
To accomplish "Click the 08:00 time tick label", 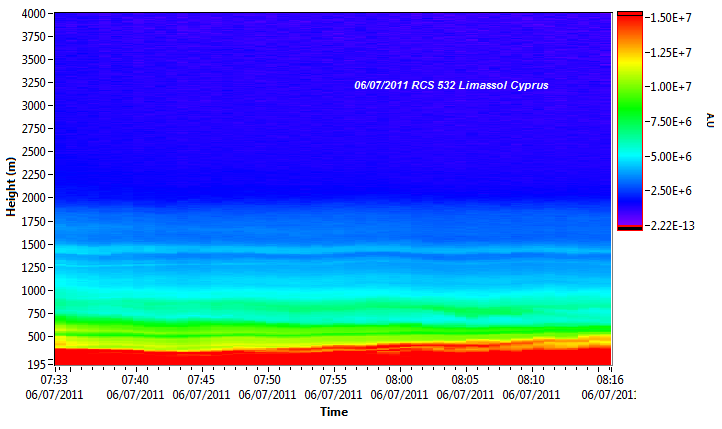I will (399, 381).
